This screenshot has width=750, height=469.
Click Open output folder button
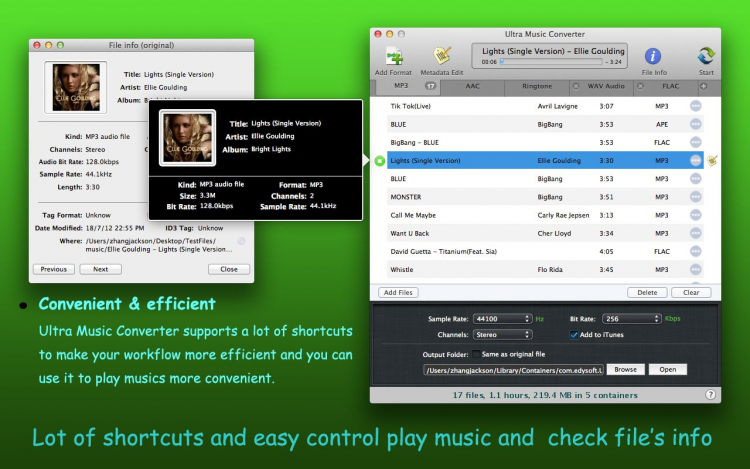[x=668, y=370]
